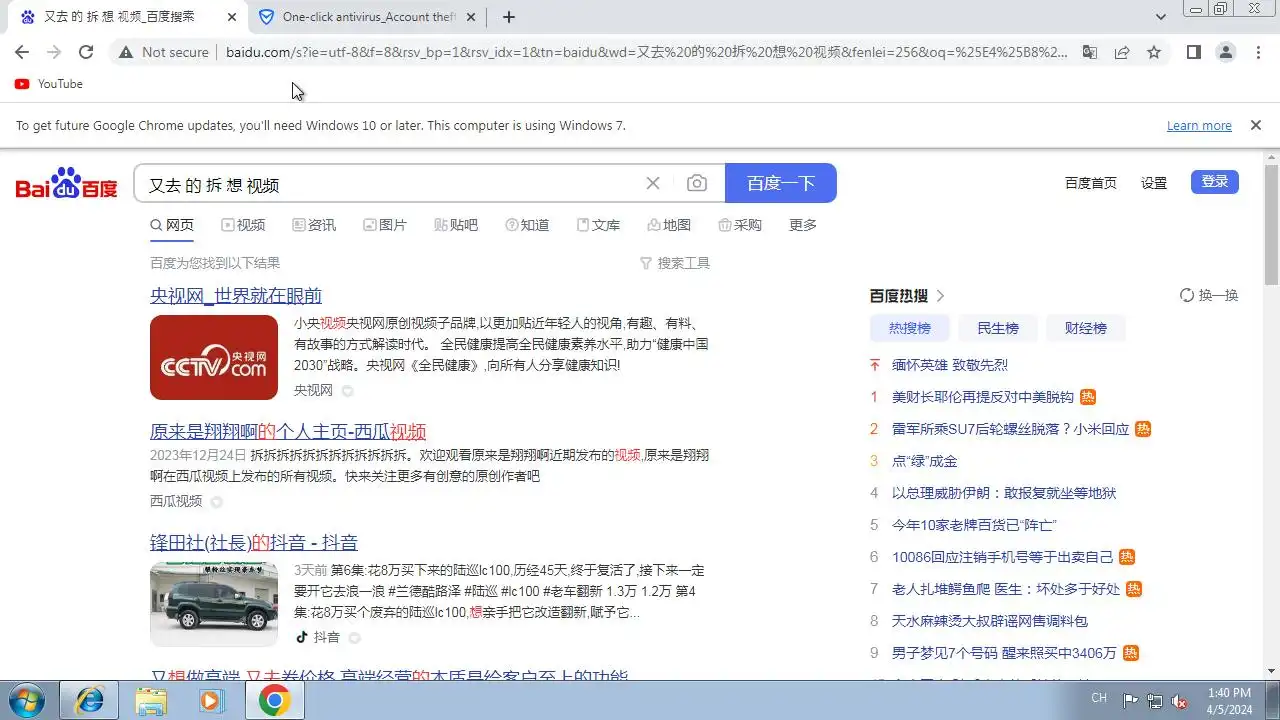
Task: Click the 百度一下 search button
Action: 781,183
